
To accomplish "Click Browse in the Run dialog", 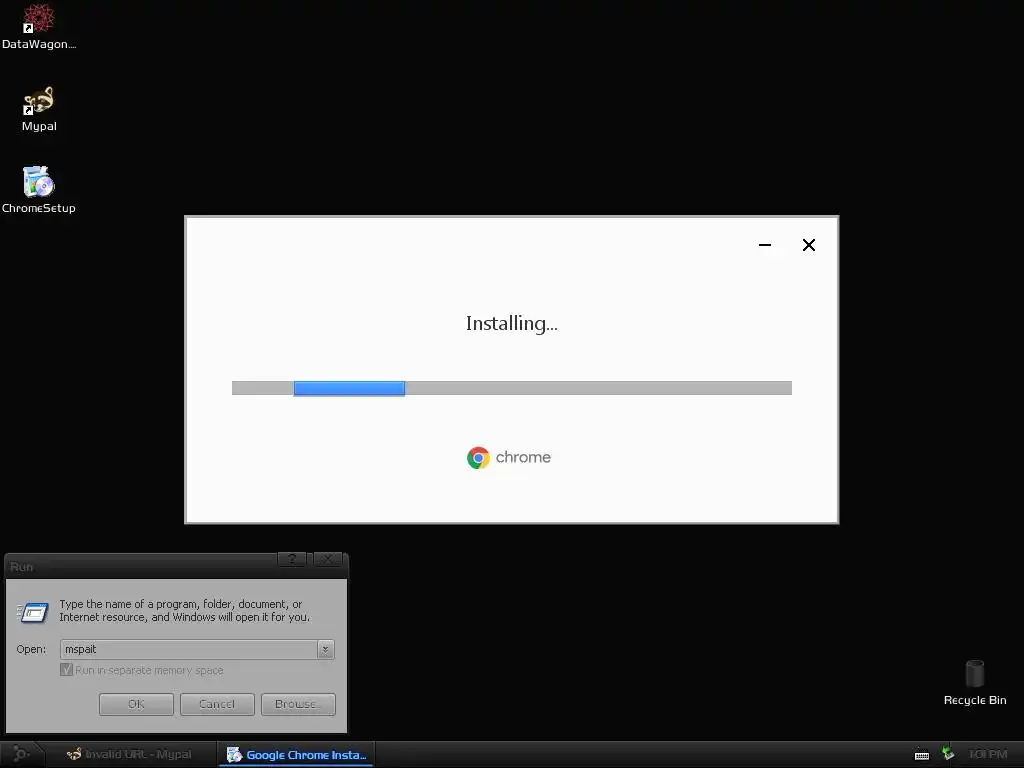I will pyautogui.click(x=298, y=704).
